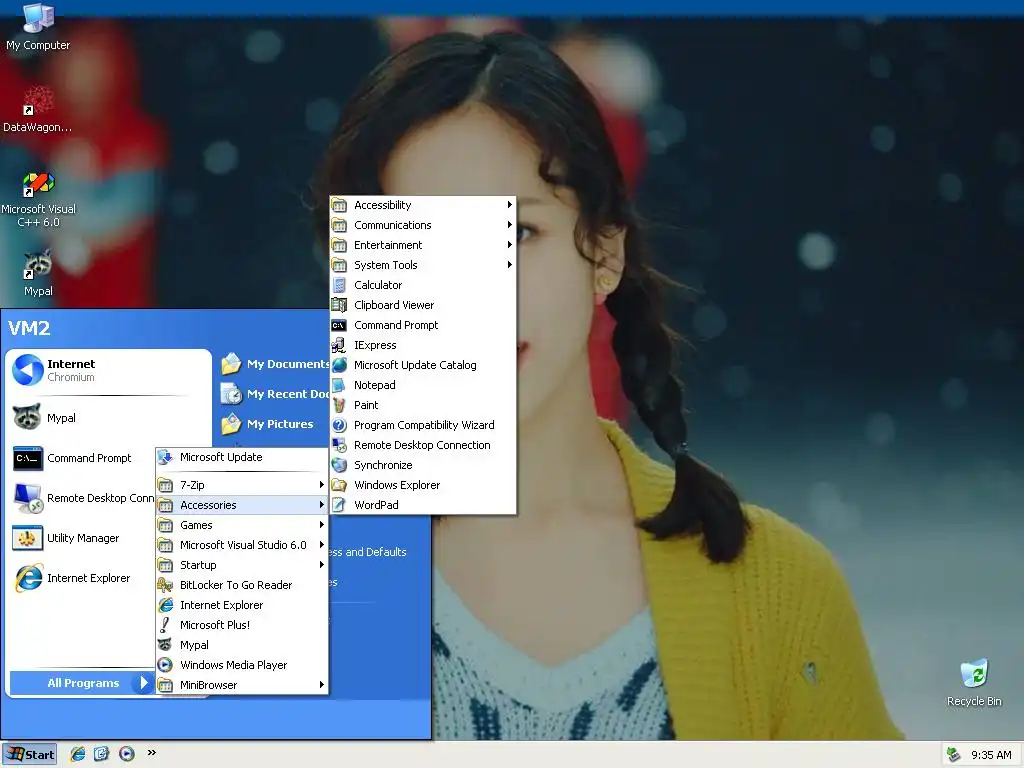Screen dimensions: 1024x768
Task: Open Microsoft Update Catalog entry
Action: coord(423,365)
